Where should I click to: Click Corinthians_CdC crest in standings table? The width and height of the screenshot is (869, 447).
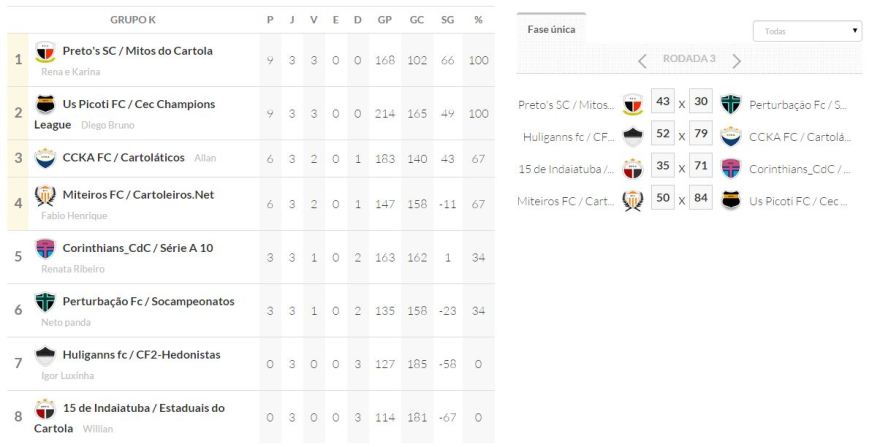coord(45,248)
